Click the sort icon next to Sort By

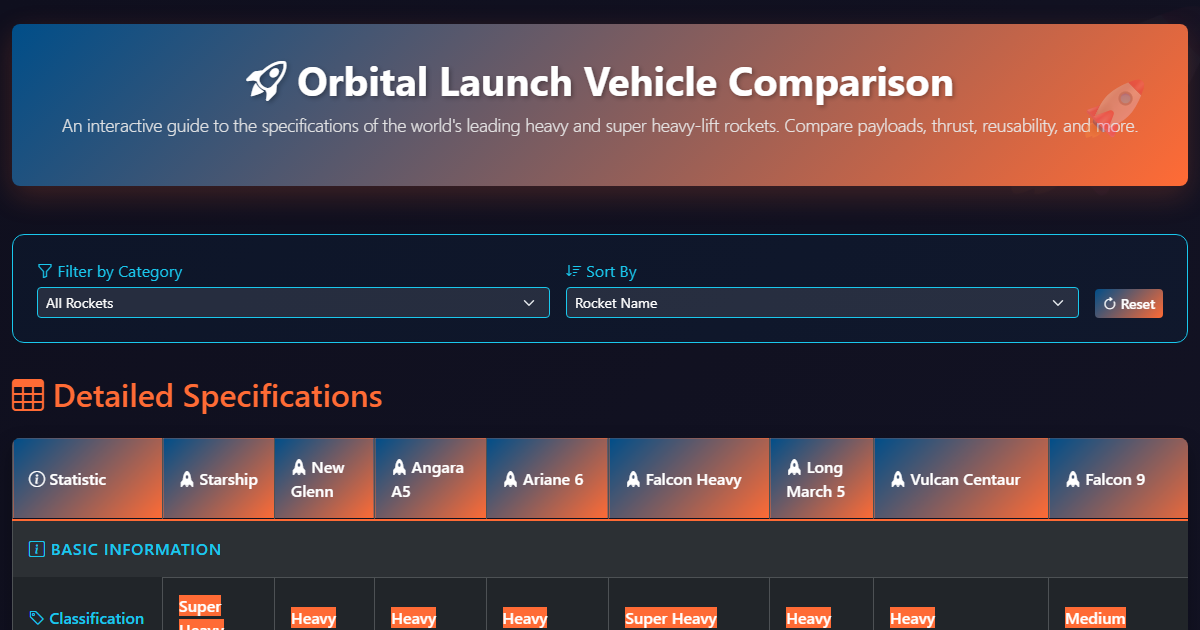click(x=573, y=271)
